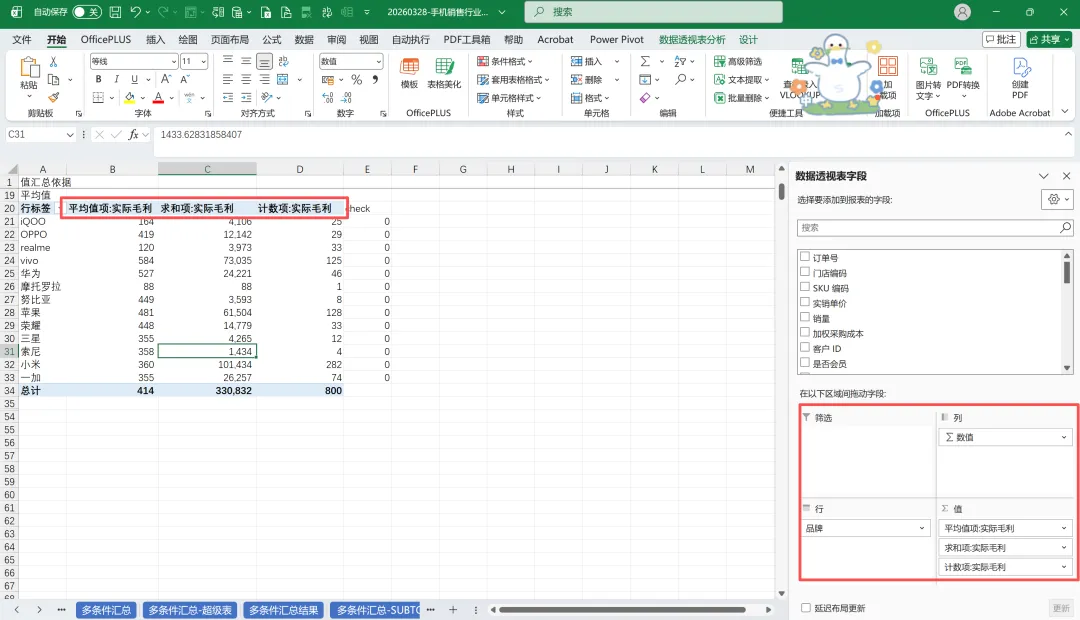Screen dimensions: 1080x620
Task: Open the 文件 File tab
Action: tap(22, 39)
